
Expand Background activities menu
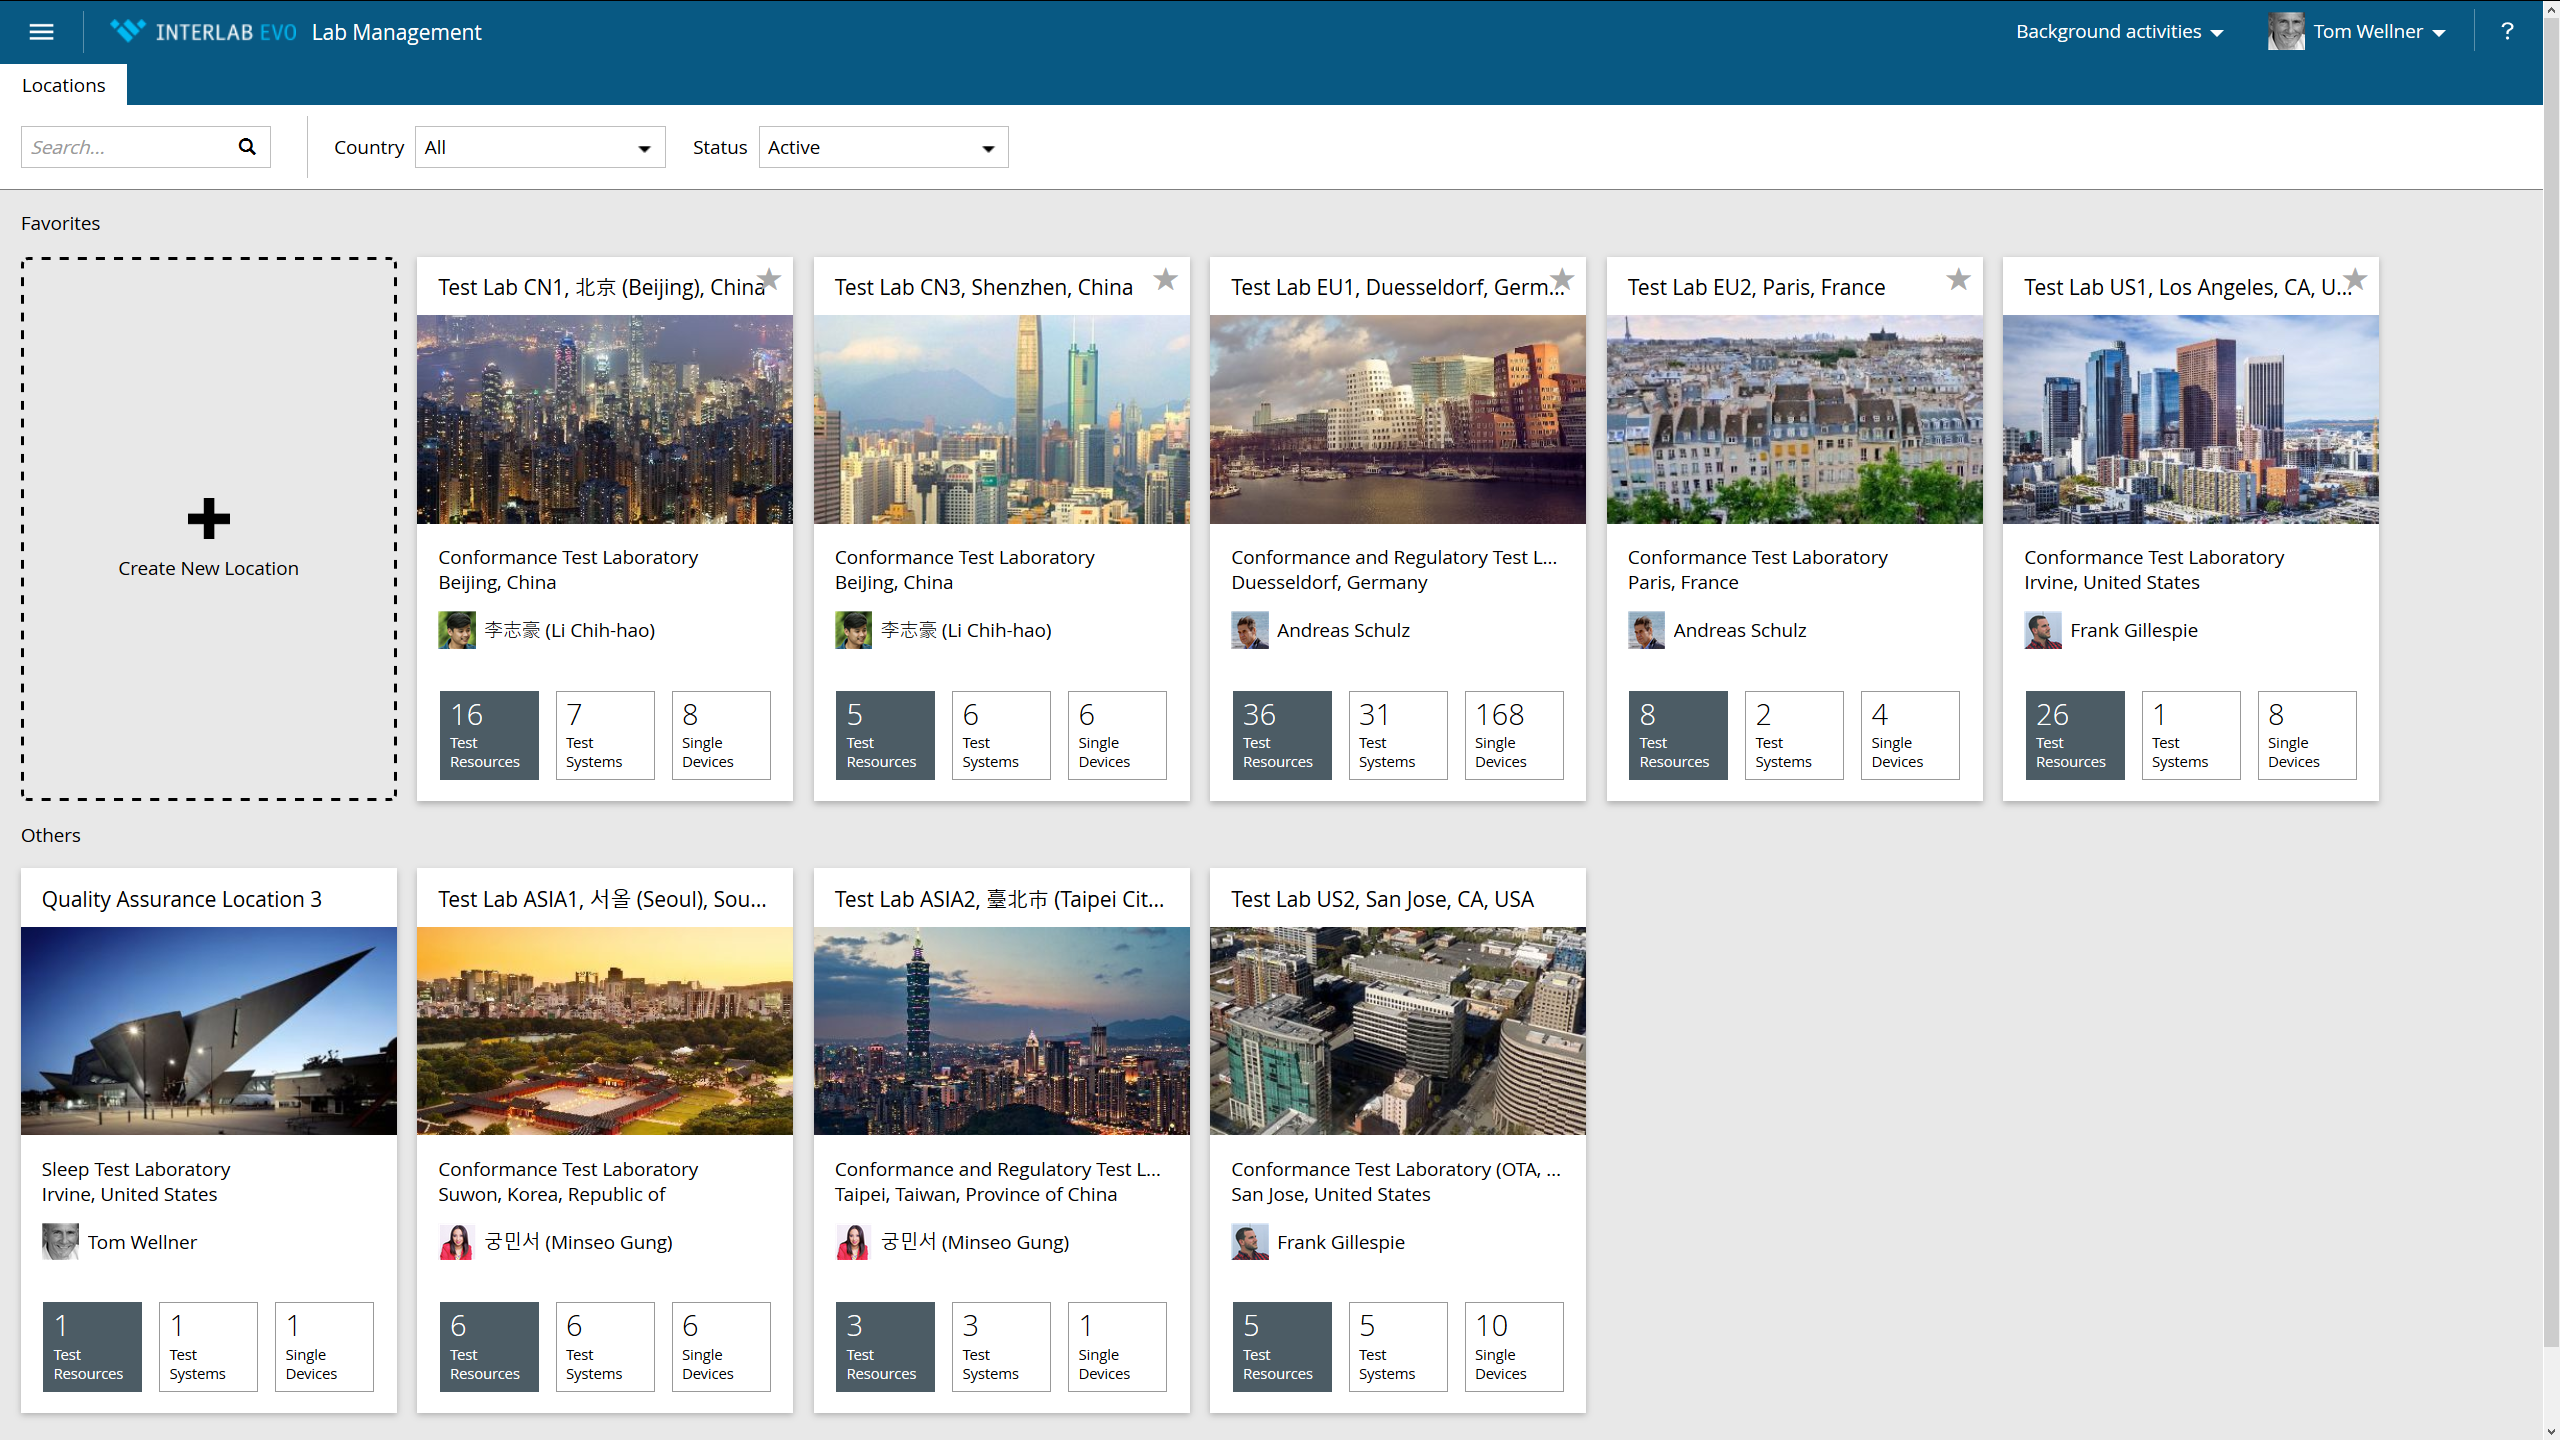[x=2119, y=32]
